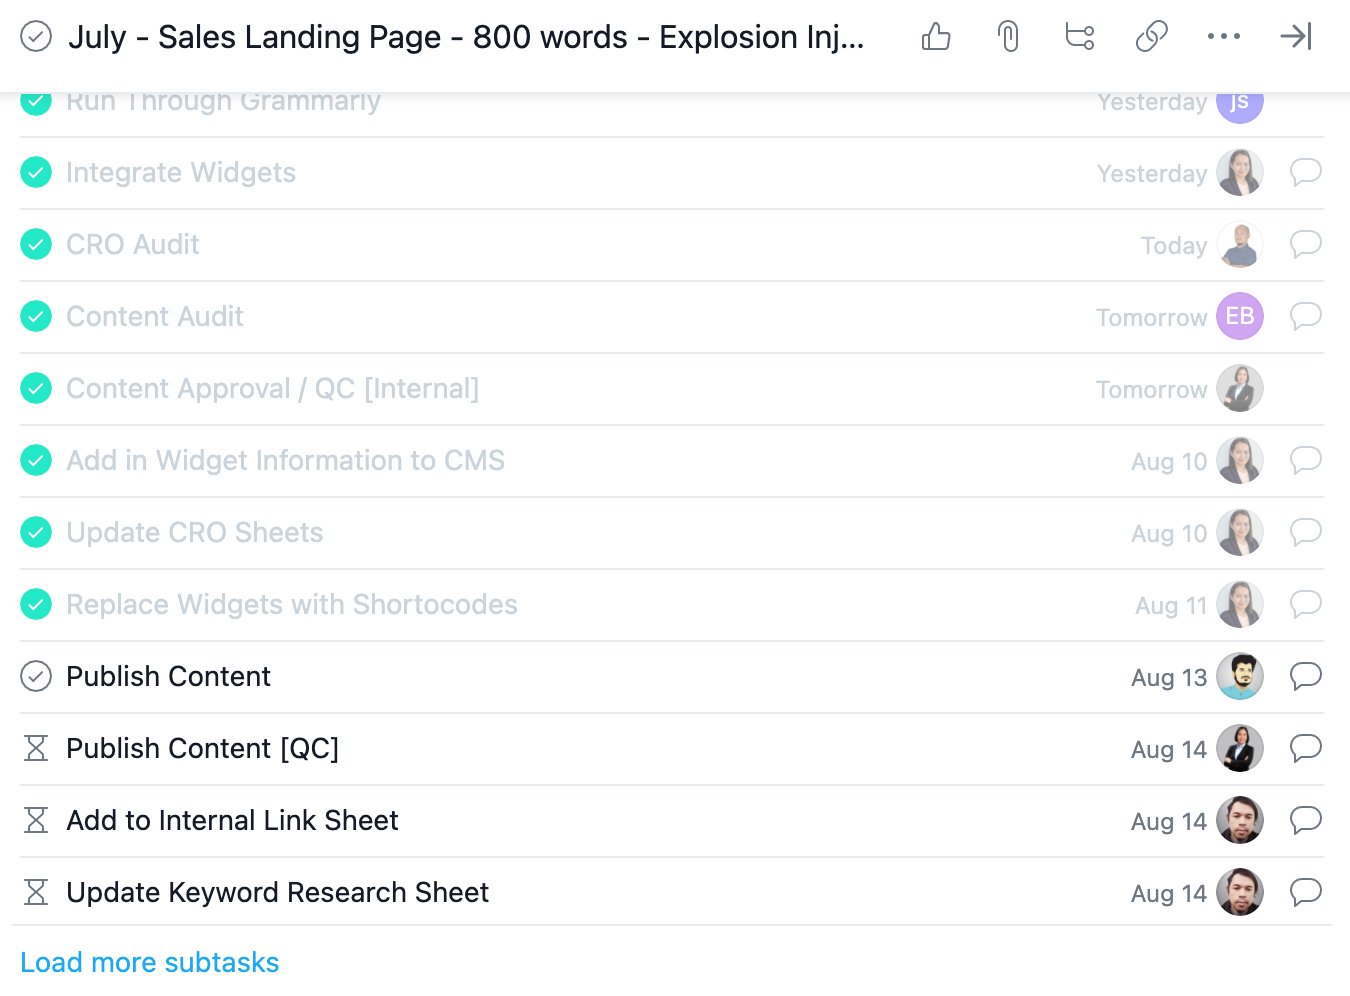The height and width of the screenshot is (996, 1350).
Task: Click assignee avatar on Update Keyword Research Sheet
Action: [1240, 893]
